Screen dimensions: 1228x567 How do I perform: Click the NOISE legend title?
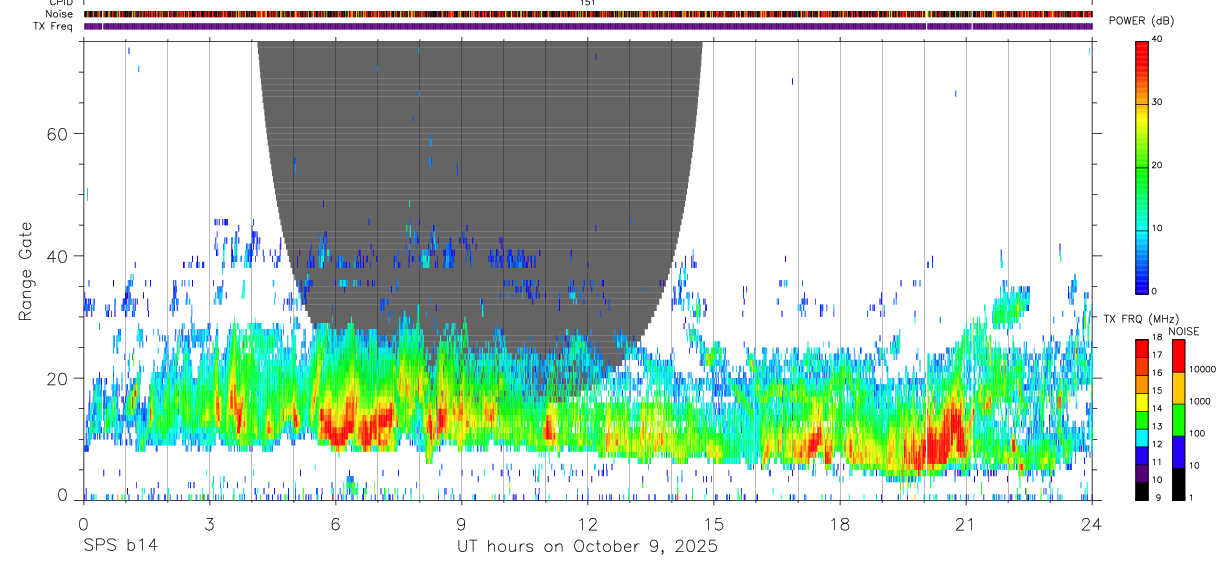[1183, 331]
